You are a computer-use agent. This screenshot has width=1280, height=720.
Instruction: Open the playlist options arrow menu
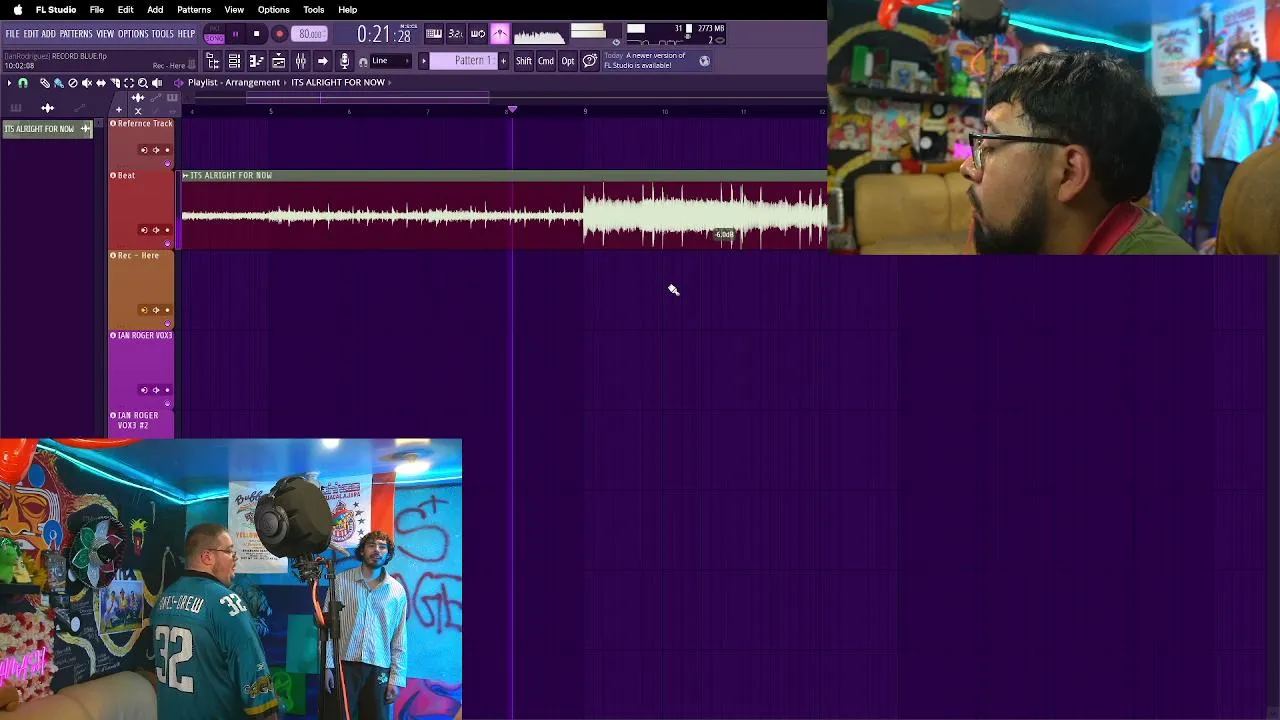[9, 83]
